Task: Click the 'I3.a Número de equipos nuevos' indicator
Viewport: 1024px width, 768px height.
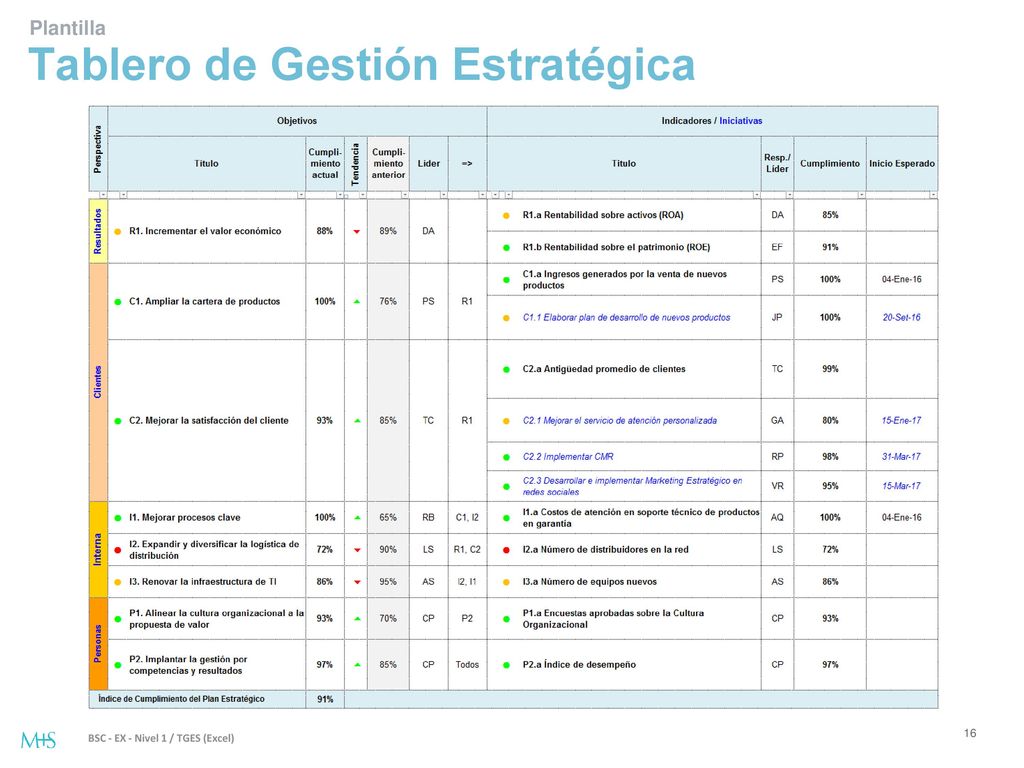Action: tap(590, 582)
